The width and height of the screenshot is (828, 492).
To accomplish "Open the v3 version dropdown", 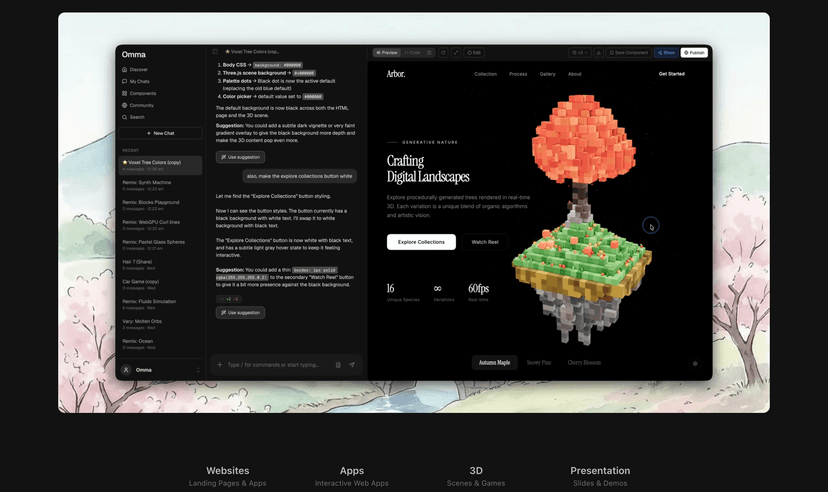I will (580, 53).
